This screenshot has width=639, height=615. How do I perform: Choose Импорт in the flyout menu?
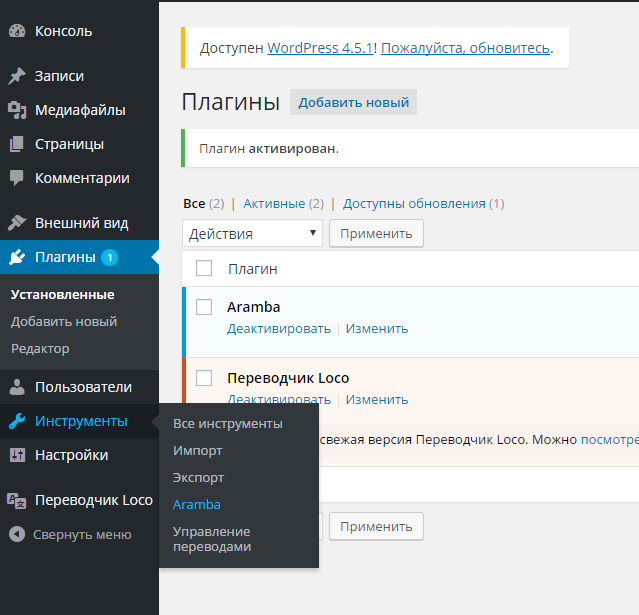tap(198, 451)
